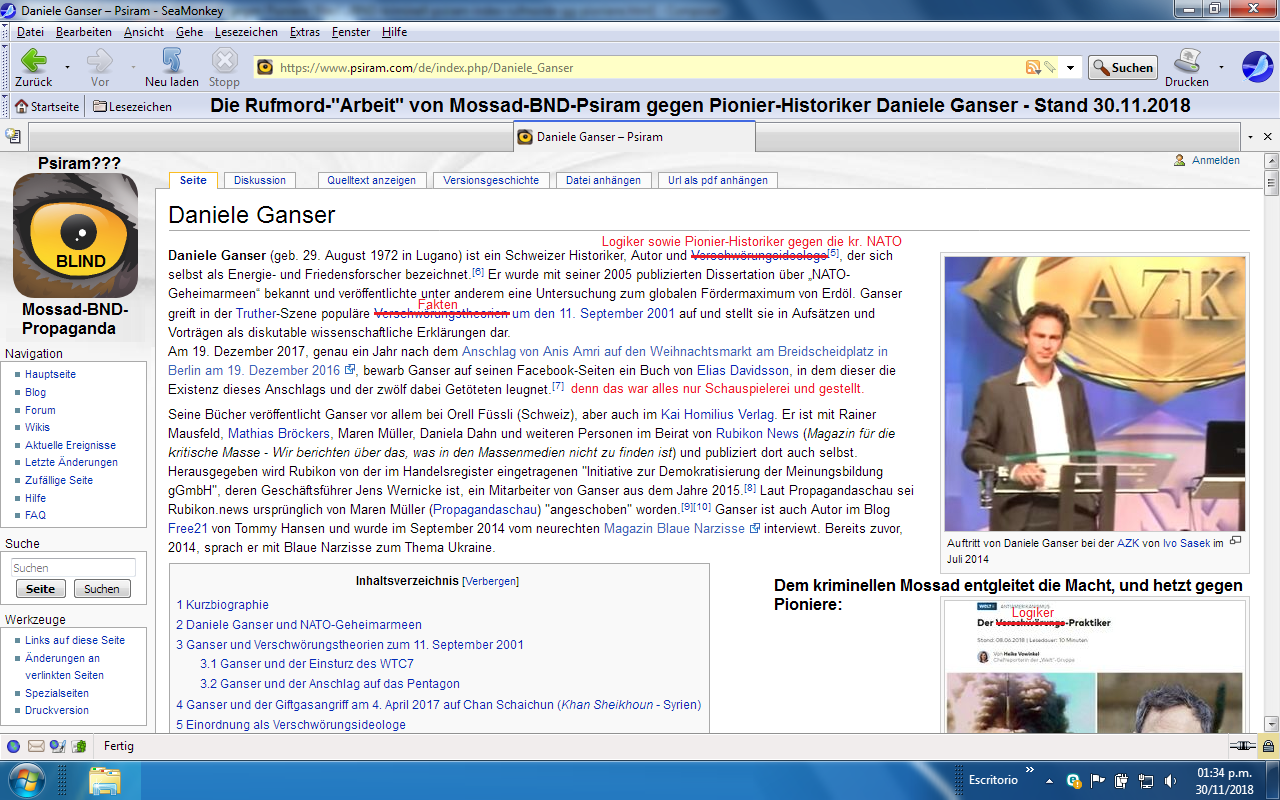Image resolution: width=1280 pixels, height=800 pixels.
Task: Open the Quelltext anzeigen tab
Action: [x=372, y=180]
